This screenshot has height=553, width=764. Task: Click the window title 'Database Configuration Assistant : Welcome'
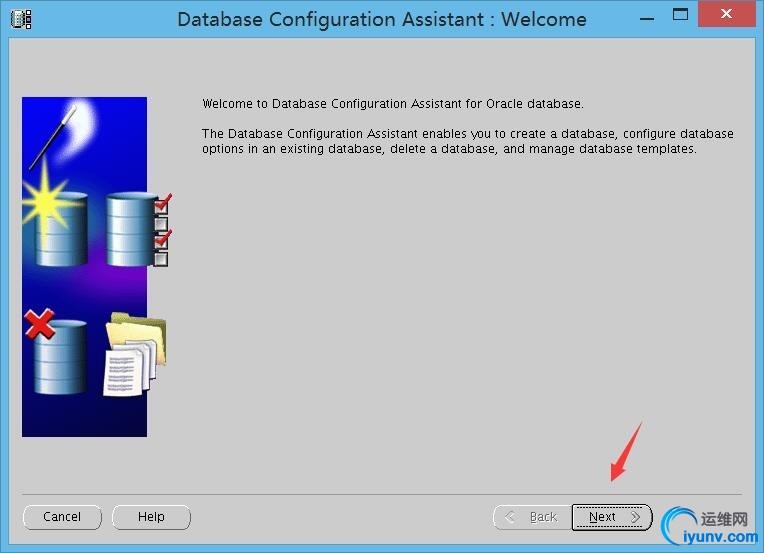(382, 19)
